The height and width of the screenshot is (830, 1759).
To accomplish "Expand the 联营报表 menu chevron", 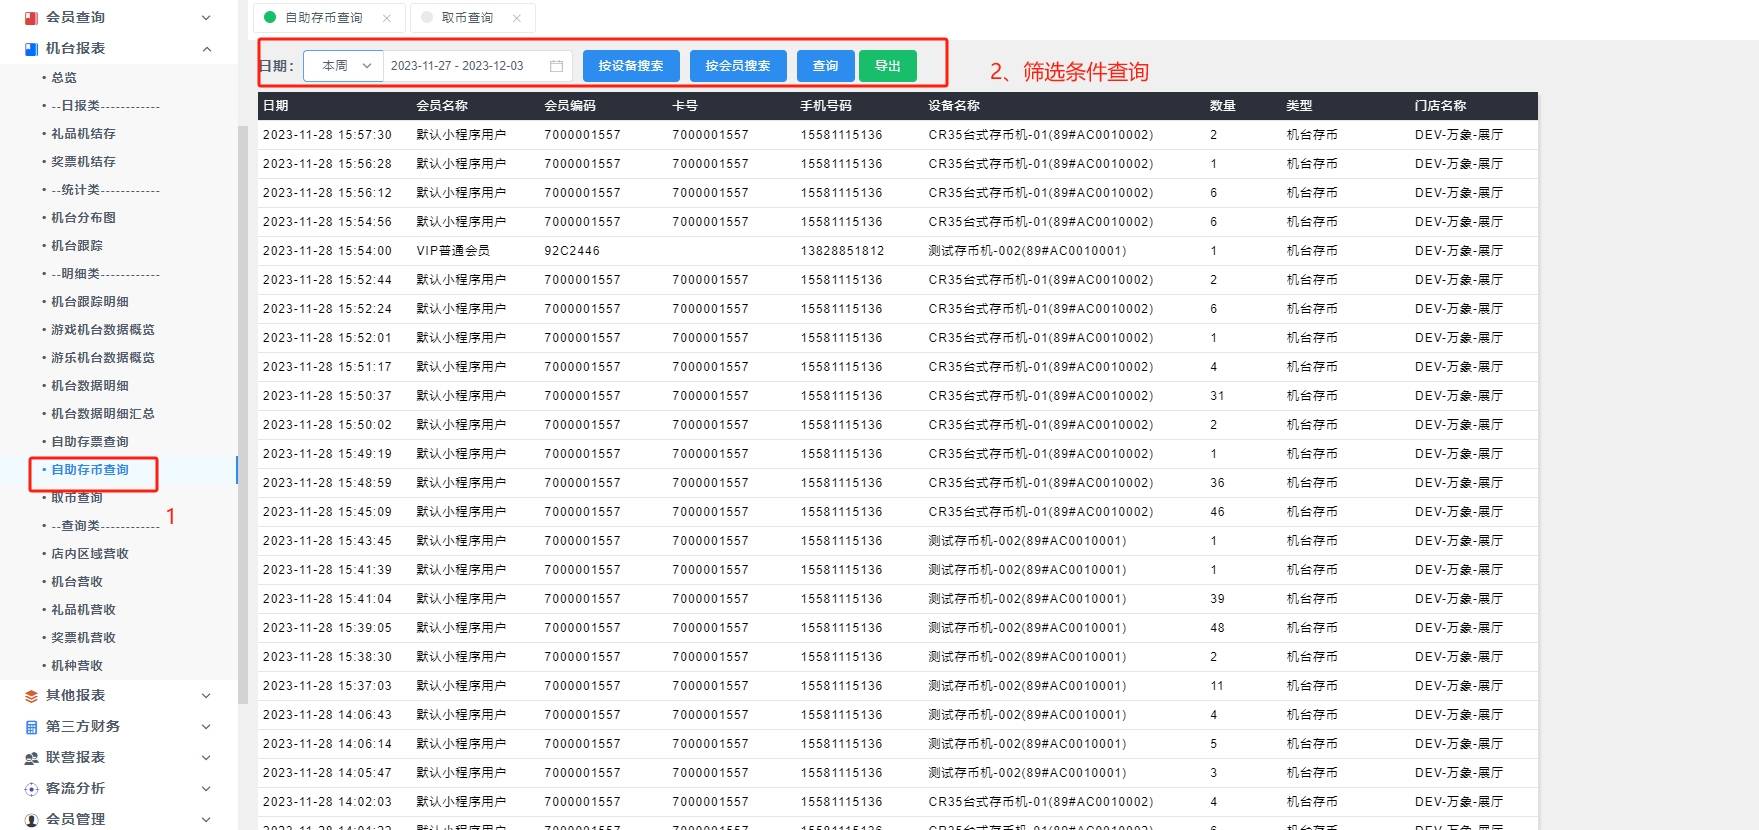I will [x=206, y=758].
